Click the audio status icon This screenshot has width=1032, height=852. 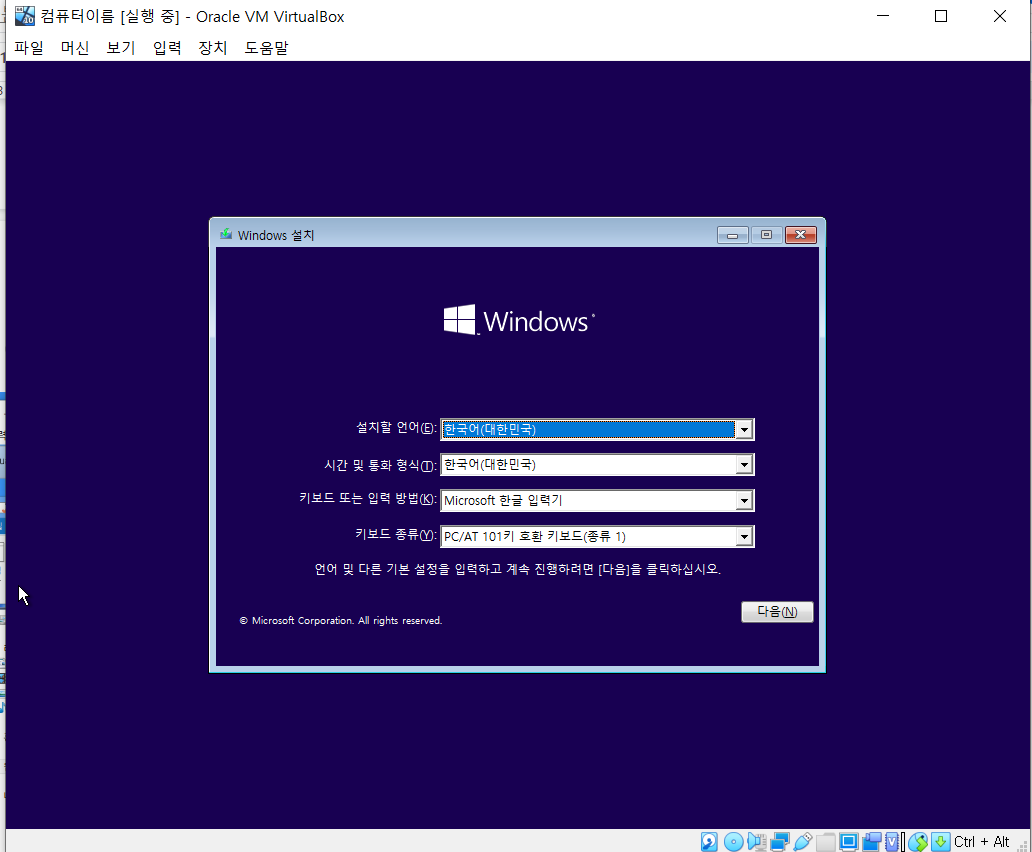pyautogui.click(x=757, y=841)
